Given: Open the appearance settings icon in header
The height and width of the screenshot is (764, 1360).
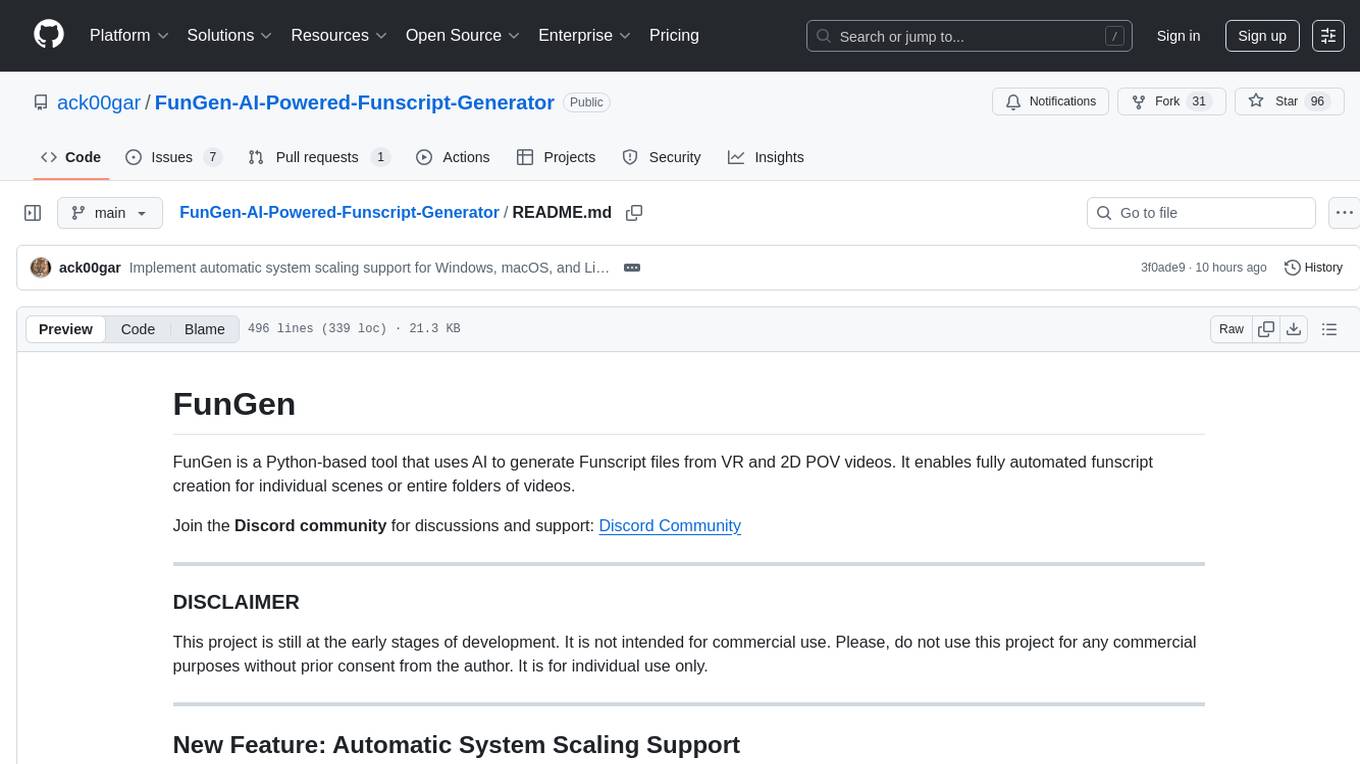Looking at the screenshot, I should [x=1328, y=36].
